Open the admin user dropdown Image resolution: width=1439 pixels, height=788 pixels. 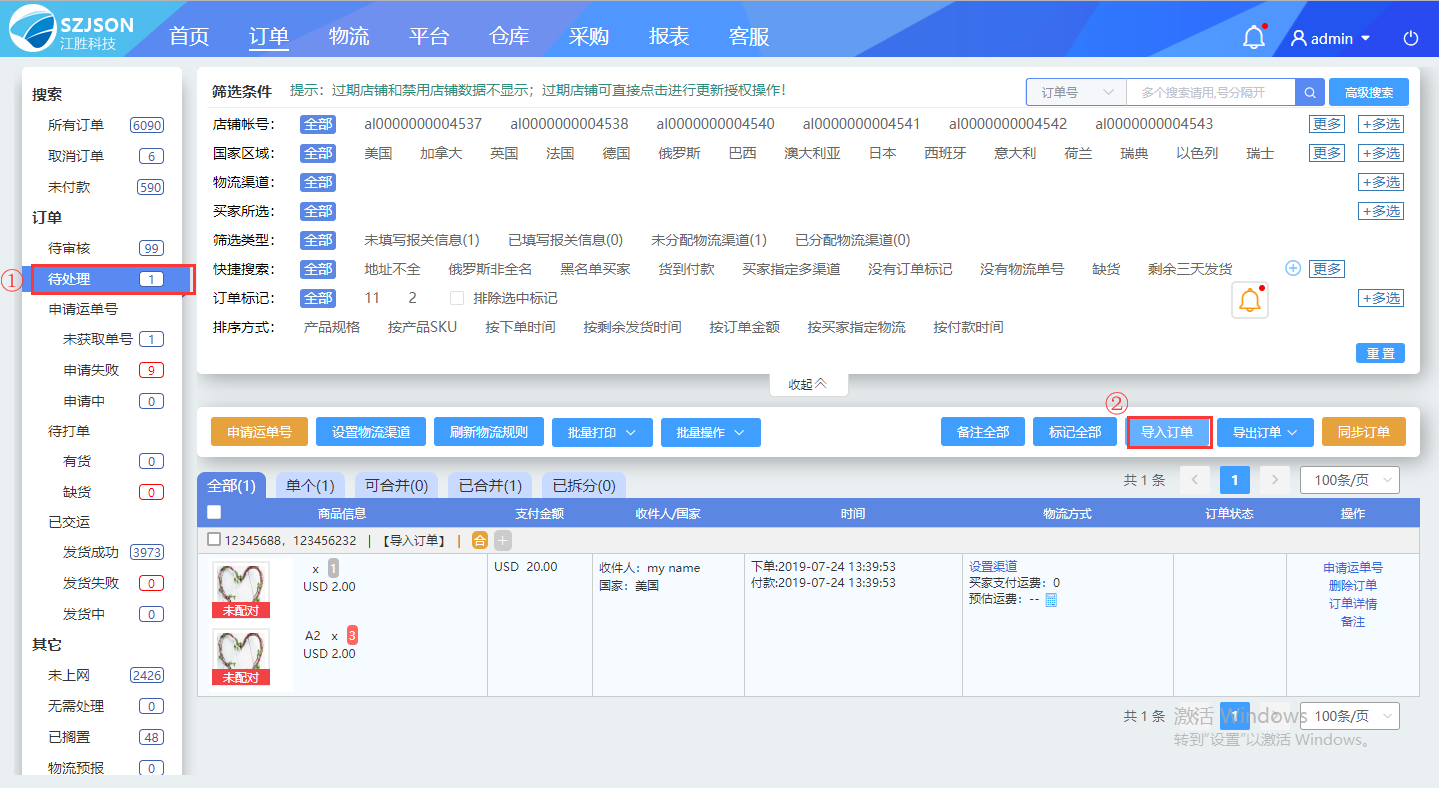point(1331,38)
